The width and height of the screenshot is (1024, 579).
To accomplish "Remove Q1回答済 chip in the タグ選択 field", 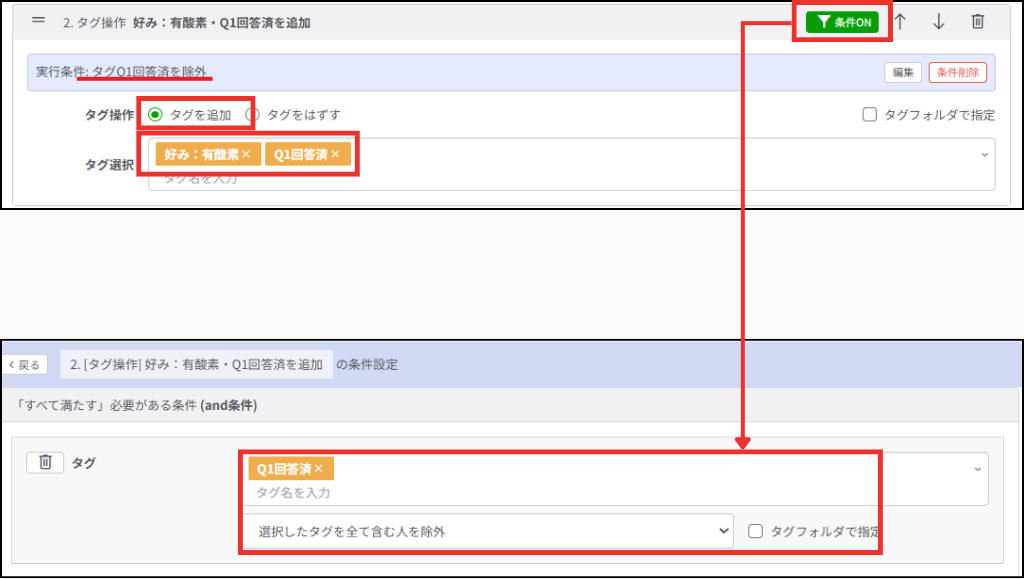I will [336, 155].
